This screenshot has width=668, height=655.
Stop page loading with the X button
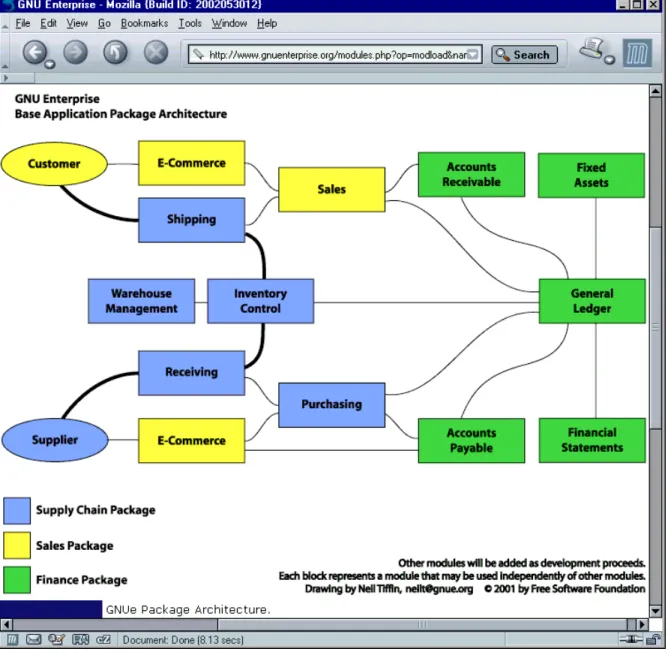click(x=155, y=52)
